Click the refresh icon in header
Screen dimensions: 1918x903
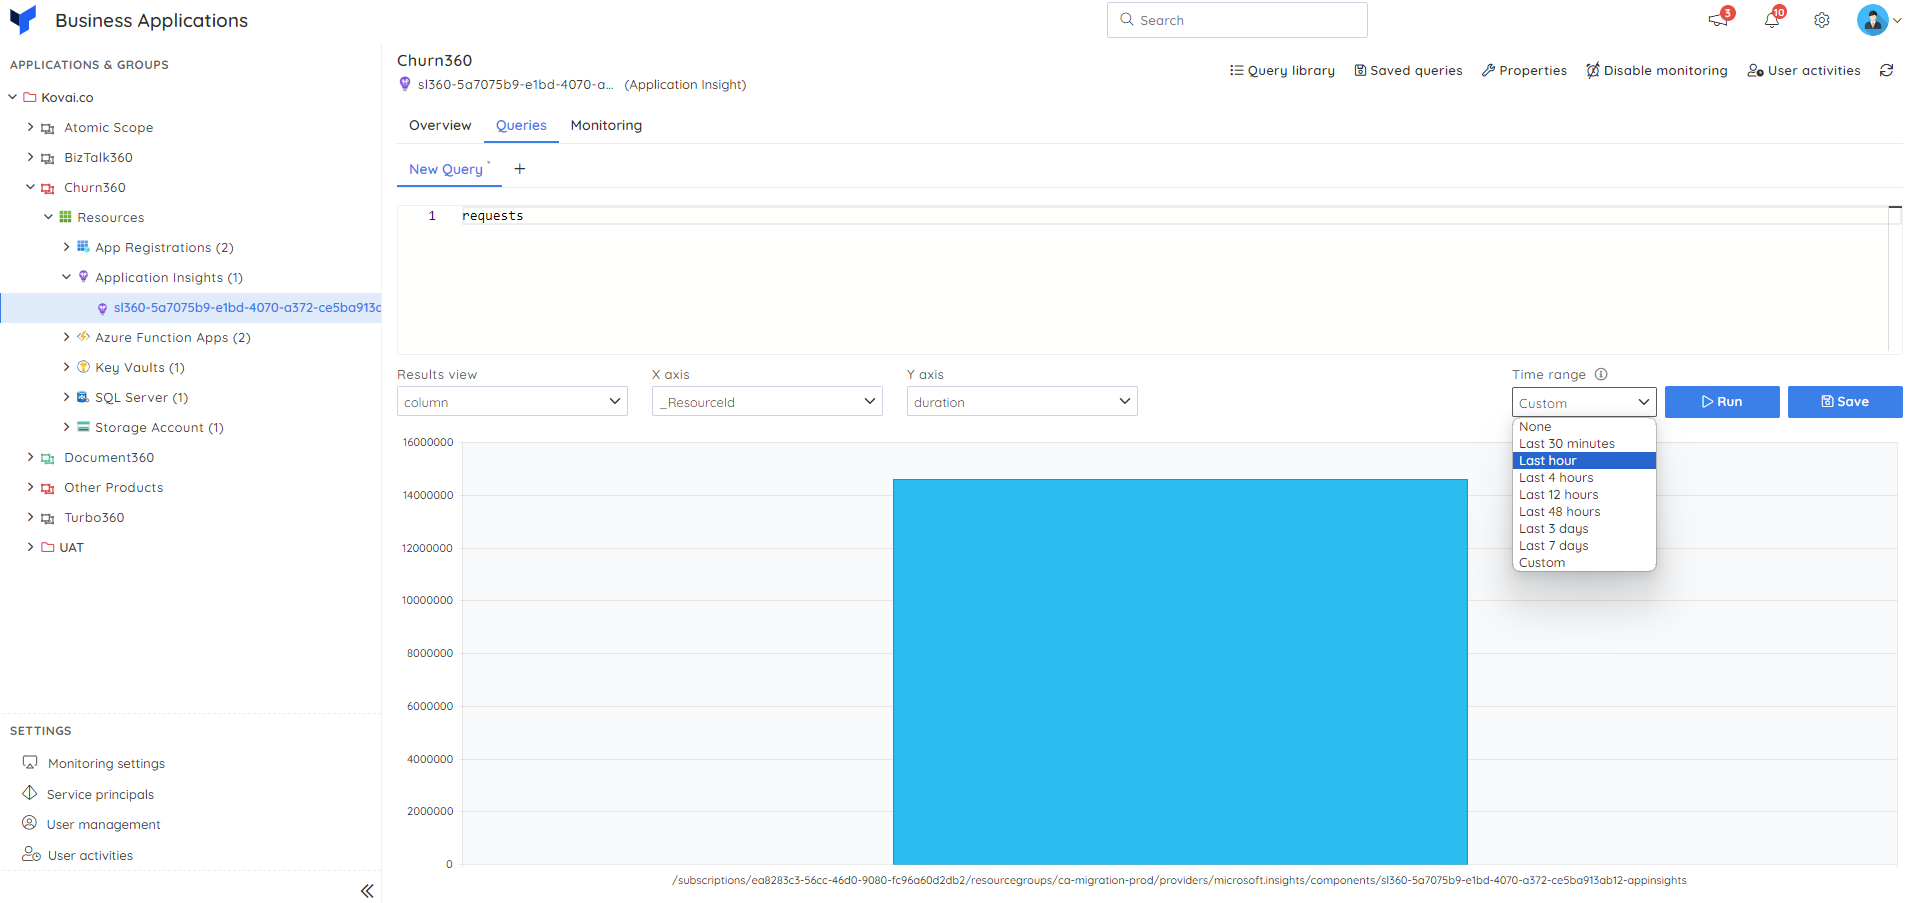(x=1886, y=70)
